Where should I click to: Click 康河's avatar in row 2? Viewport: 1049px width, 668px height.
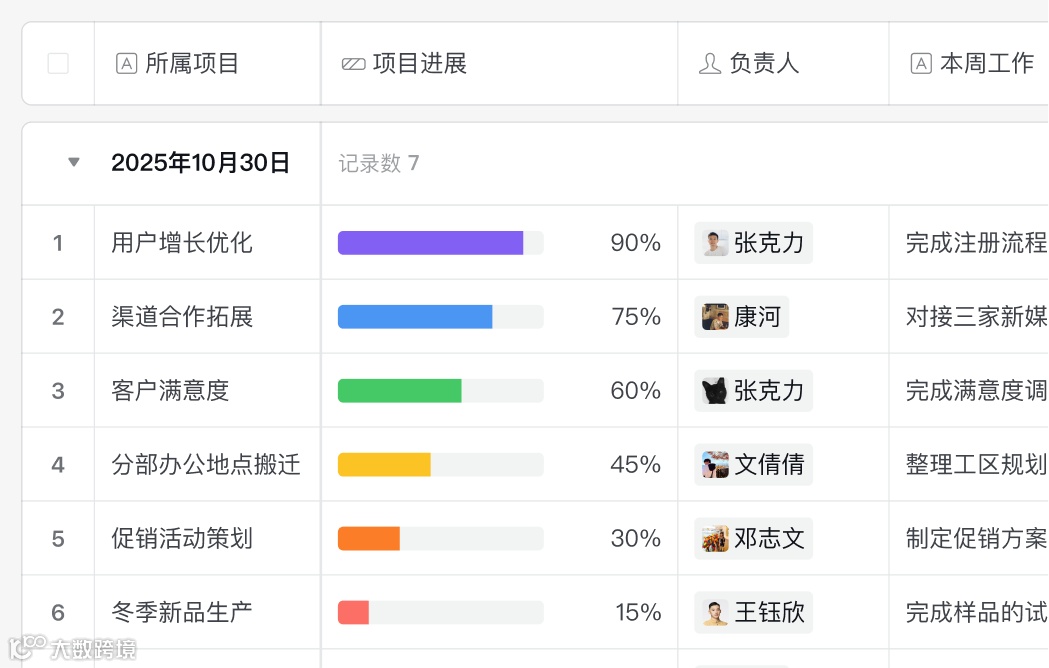click(715, 317)
